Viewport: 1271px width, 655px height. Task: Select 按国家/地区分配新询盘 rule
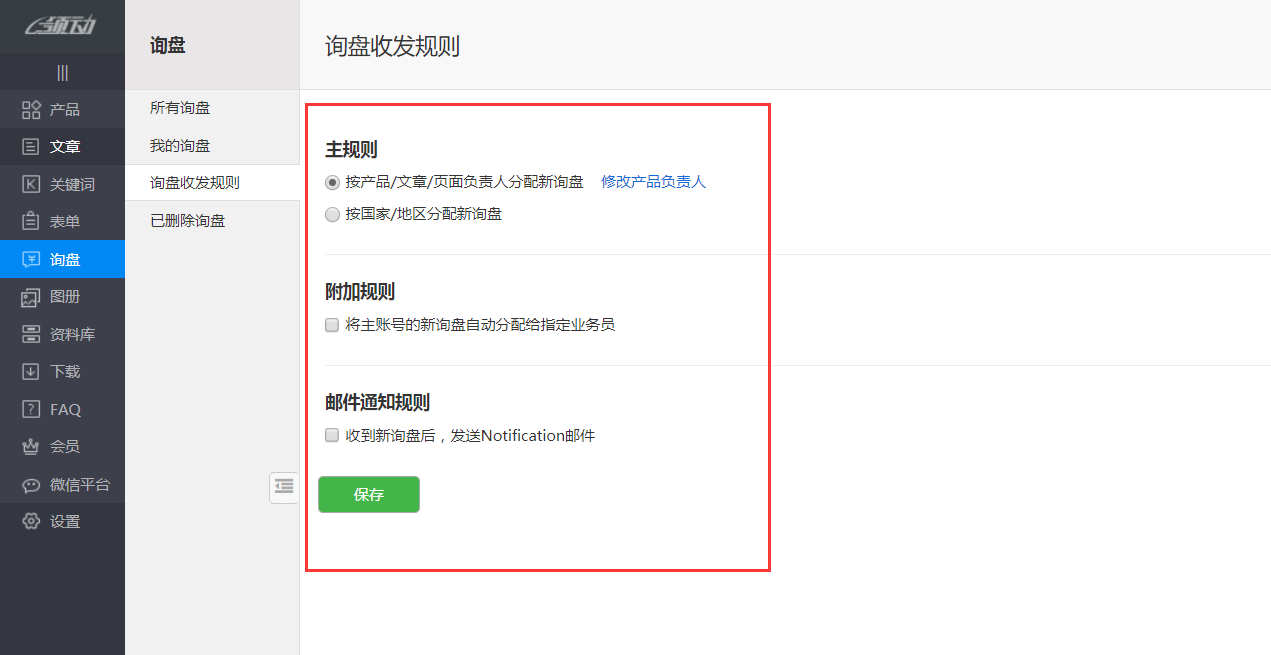[x=331, y=214]
